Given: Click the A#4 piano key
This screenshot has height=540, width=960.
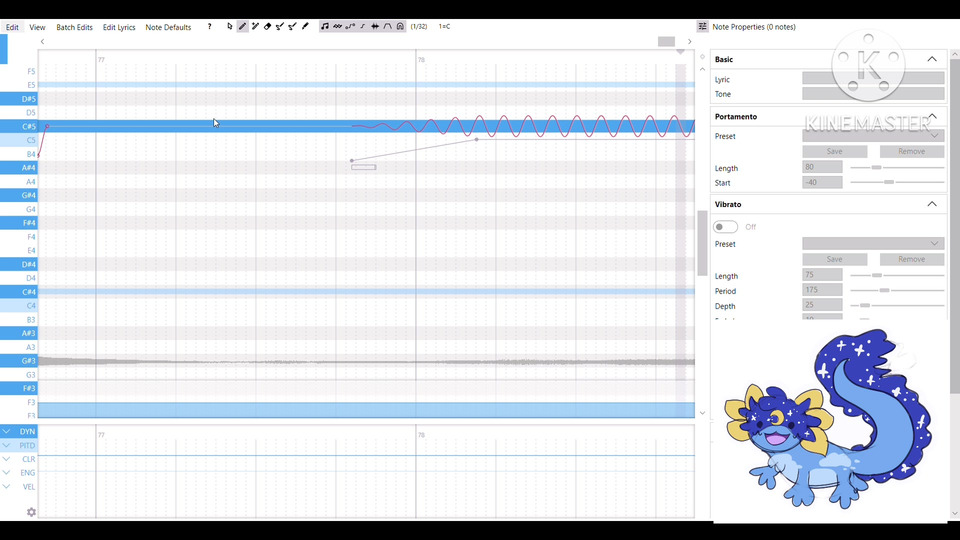Looking at the screenshot, I should tap(19, 168).
